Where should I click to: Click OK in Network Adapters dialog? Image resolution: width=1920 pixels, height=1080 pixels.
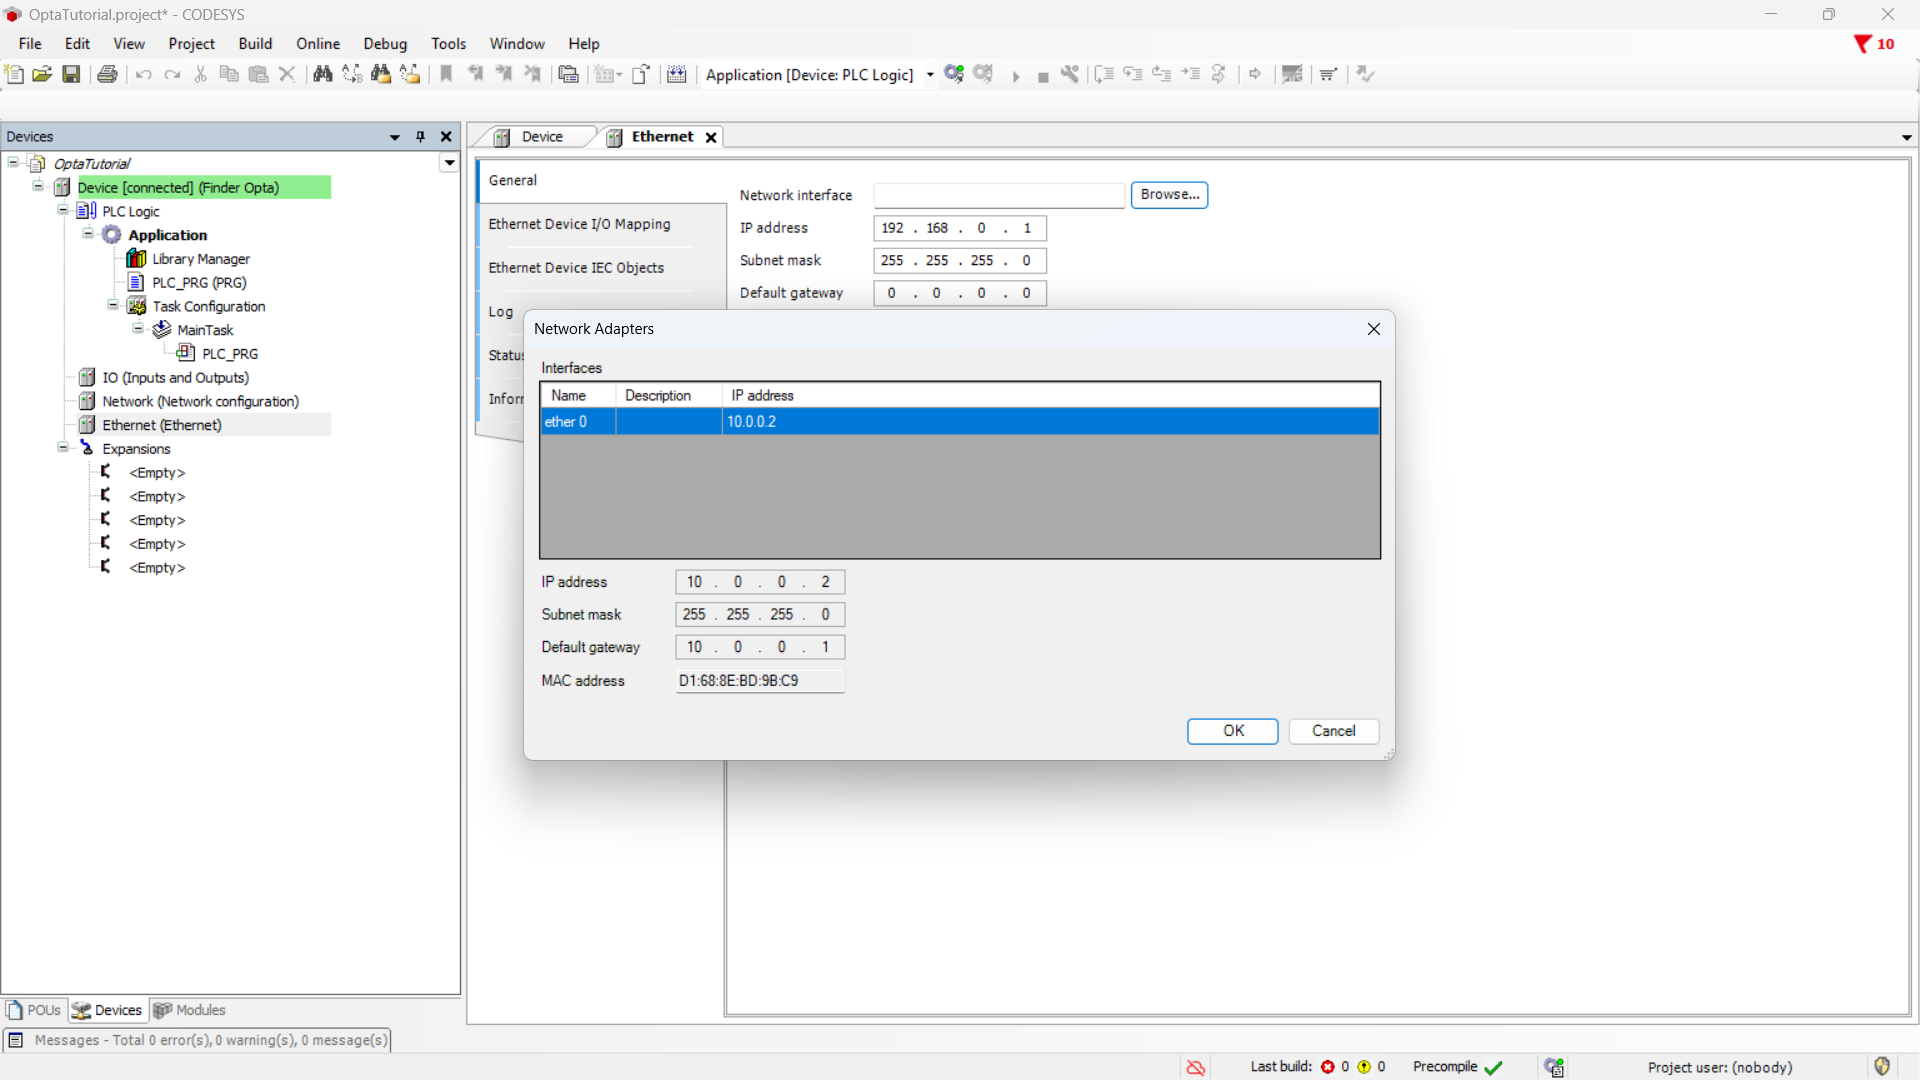pyautogui.click(x=1232, y=731)
